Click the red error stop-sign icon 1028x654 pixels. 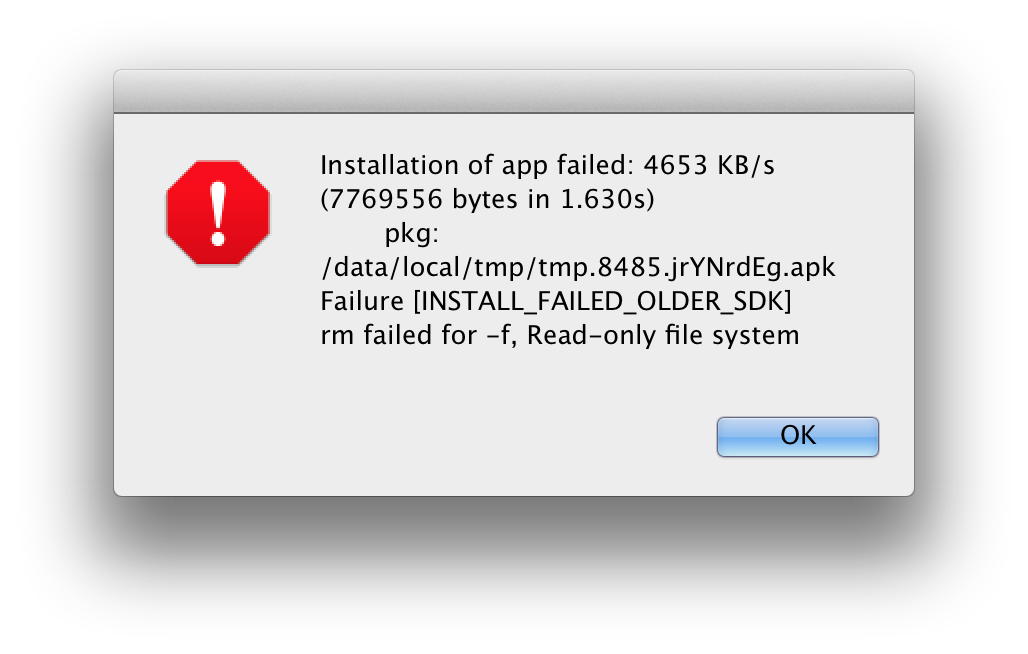tap(218, 213)
